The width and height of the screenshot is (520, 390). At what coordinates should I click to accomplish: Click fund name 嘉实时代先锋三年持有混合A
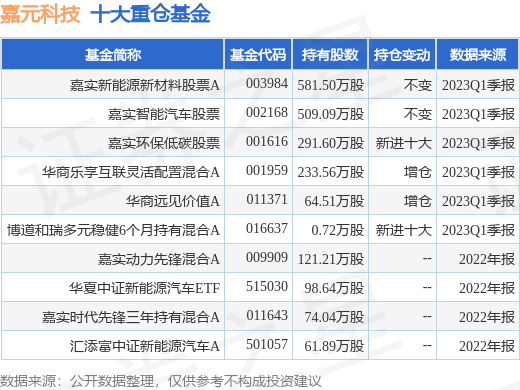(131, 317)
